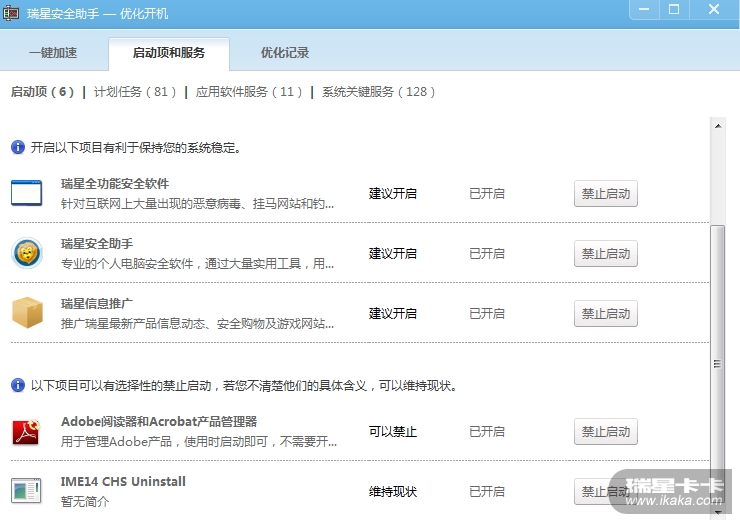
Task: Show the 计划任务 (81) list
Action: tap(135, 92)
